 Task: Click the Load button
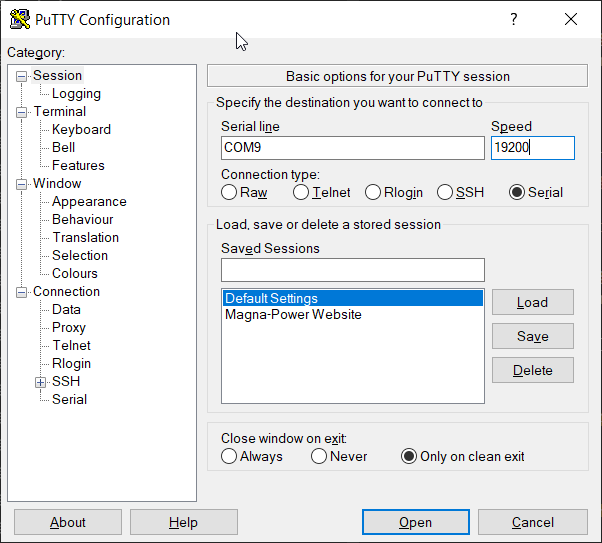pyautogui.click(x=533, y=302)
